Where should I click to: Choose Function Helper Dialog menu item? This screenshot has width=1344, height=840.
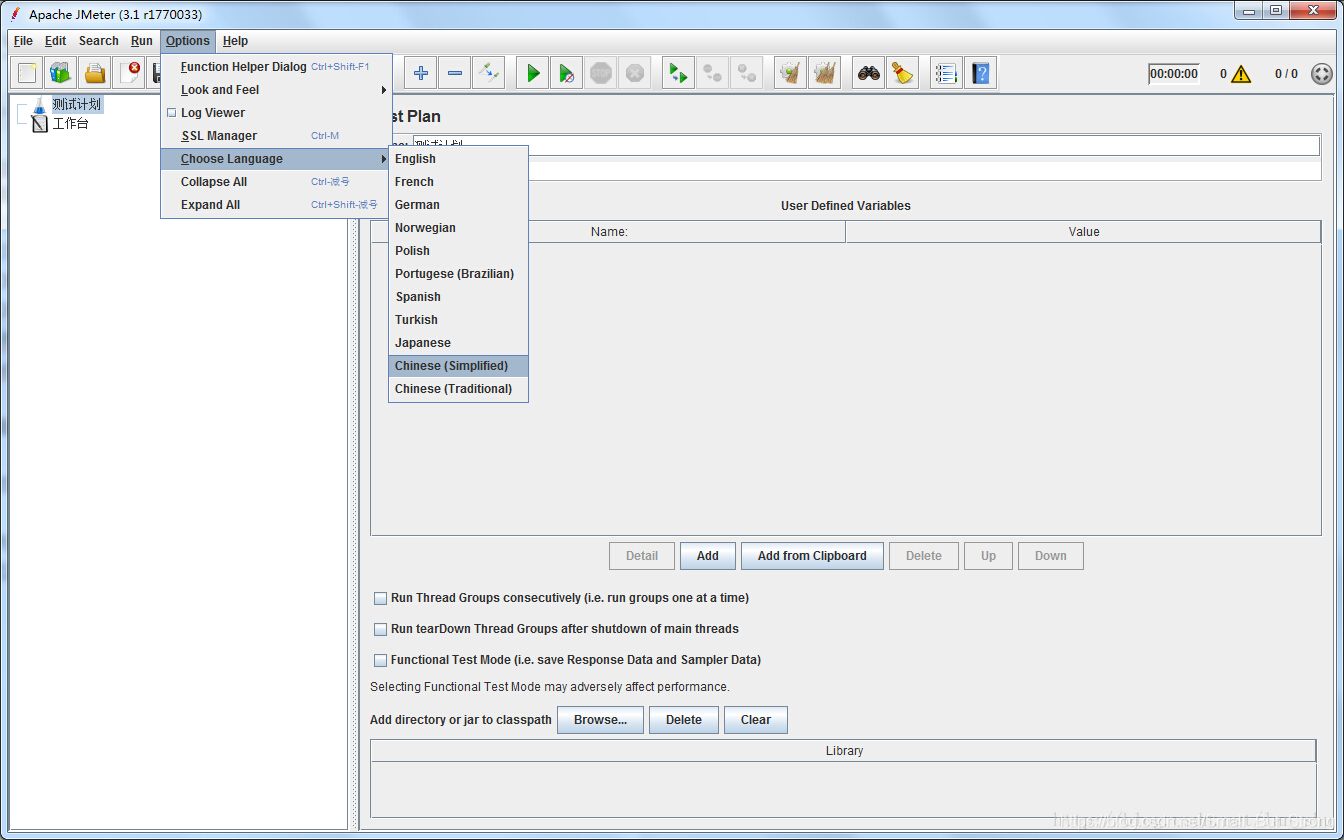click(x=276, y=67)
